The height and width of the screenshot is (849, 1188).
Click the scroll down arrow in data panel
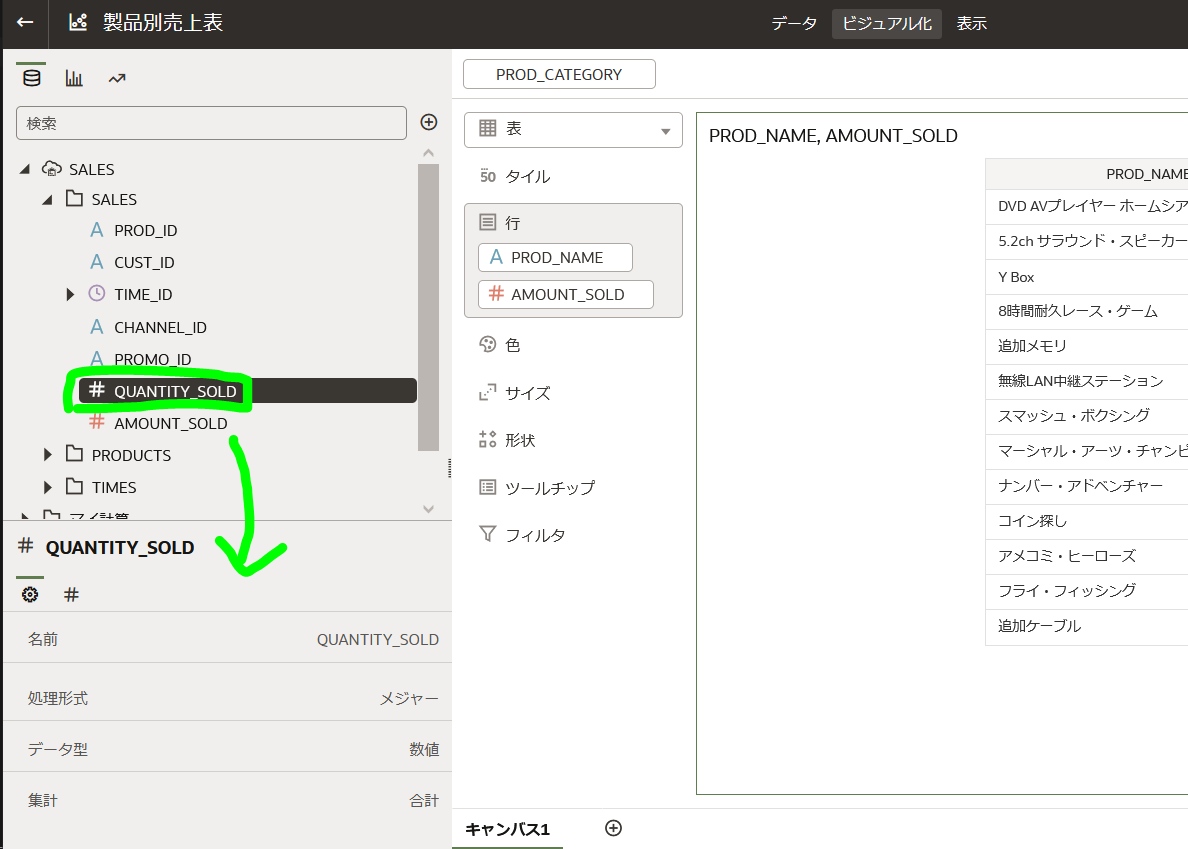[429, 509]
